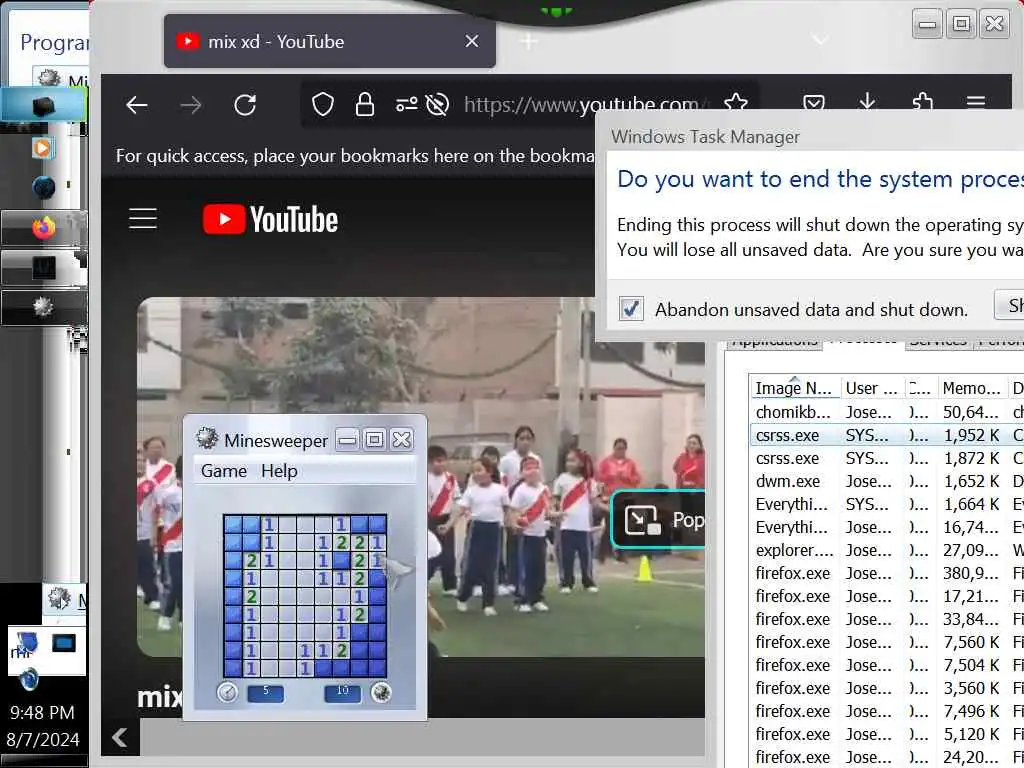The width and height of the screenshot is (1024, 768).
Task: Select Everythi... row using 16,74...
Action: coord(887,526)
